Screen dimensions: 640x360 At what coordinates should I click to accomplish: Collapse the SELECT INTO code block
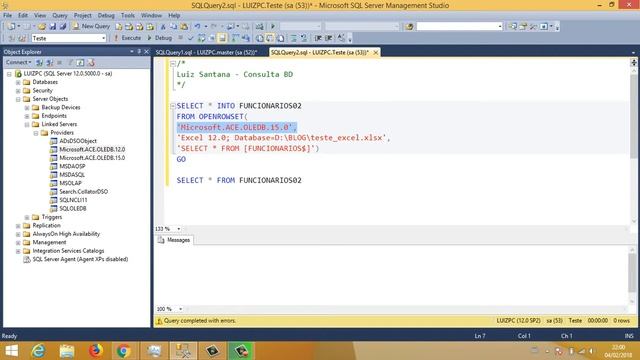tap(172, 106)
